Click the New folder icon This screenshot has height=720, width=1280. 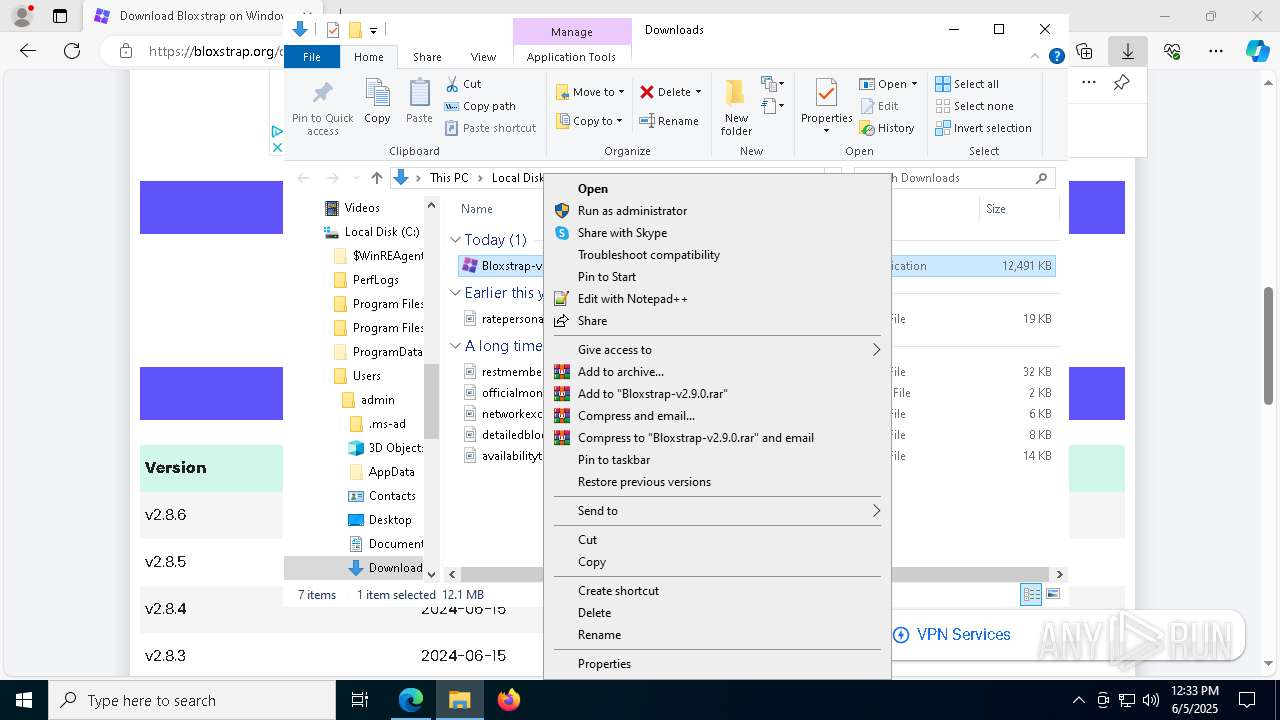tap(735, 93)
